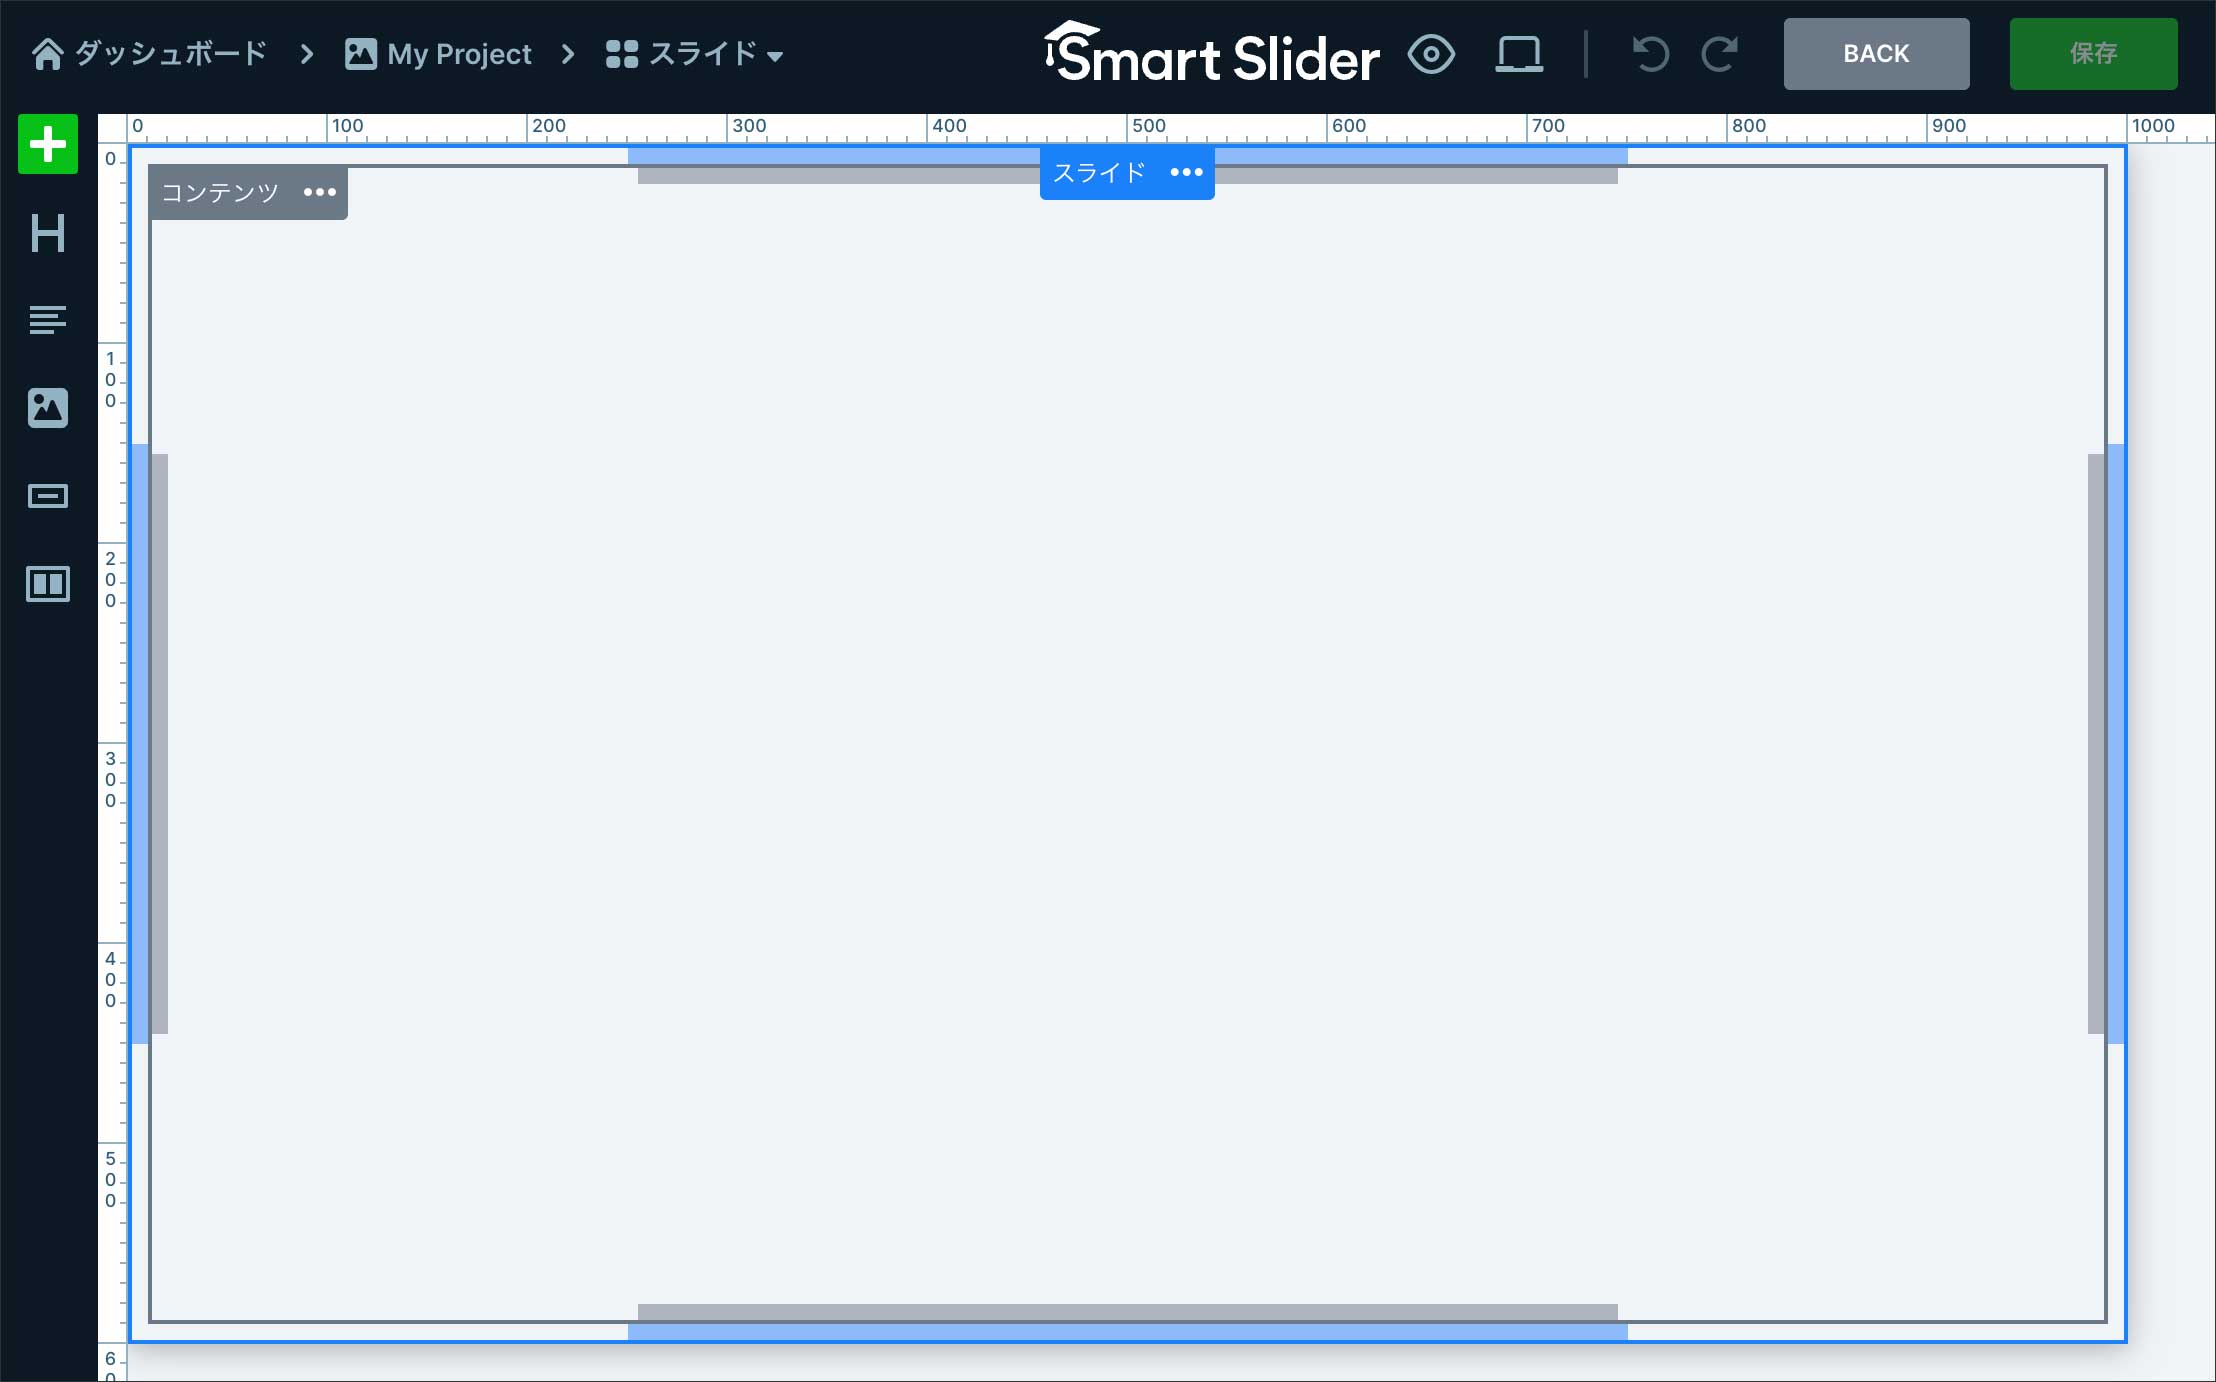Add a Text layer from sidebar

tap(47, 320)
